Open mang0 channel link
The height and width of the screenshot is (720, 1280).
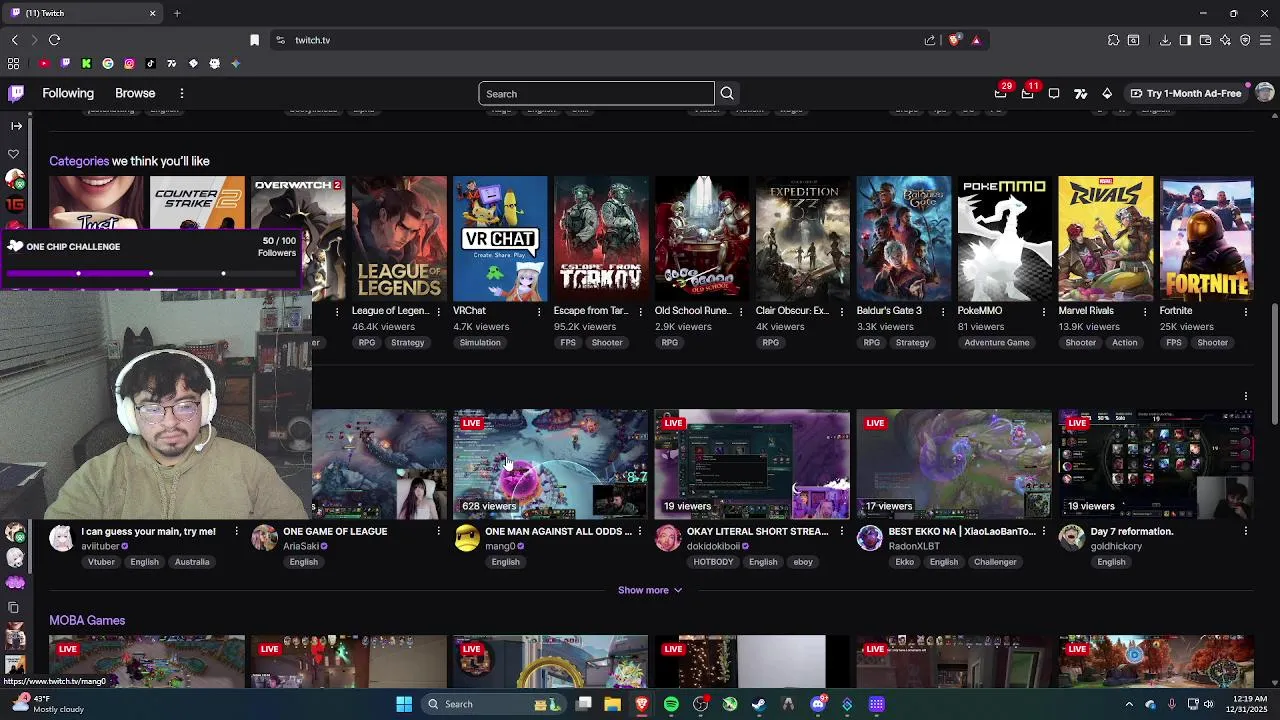pyautogui.click(x=500, y=547)
